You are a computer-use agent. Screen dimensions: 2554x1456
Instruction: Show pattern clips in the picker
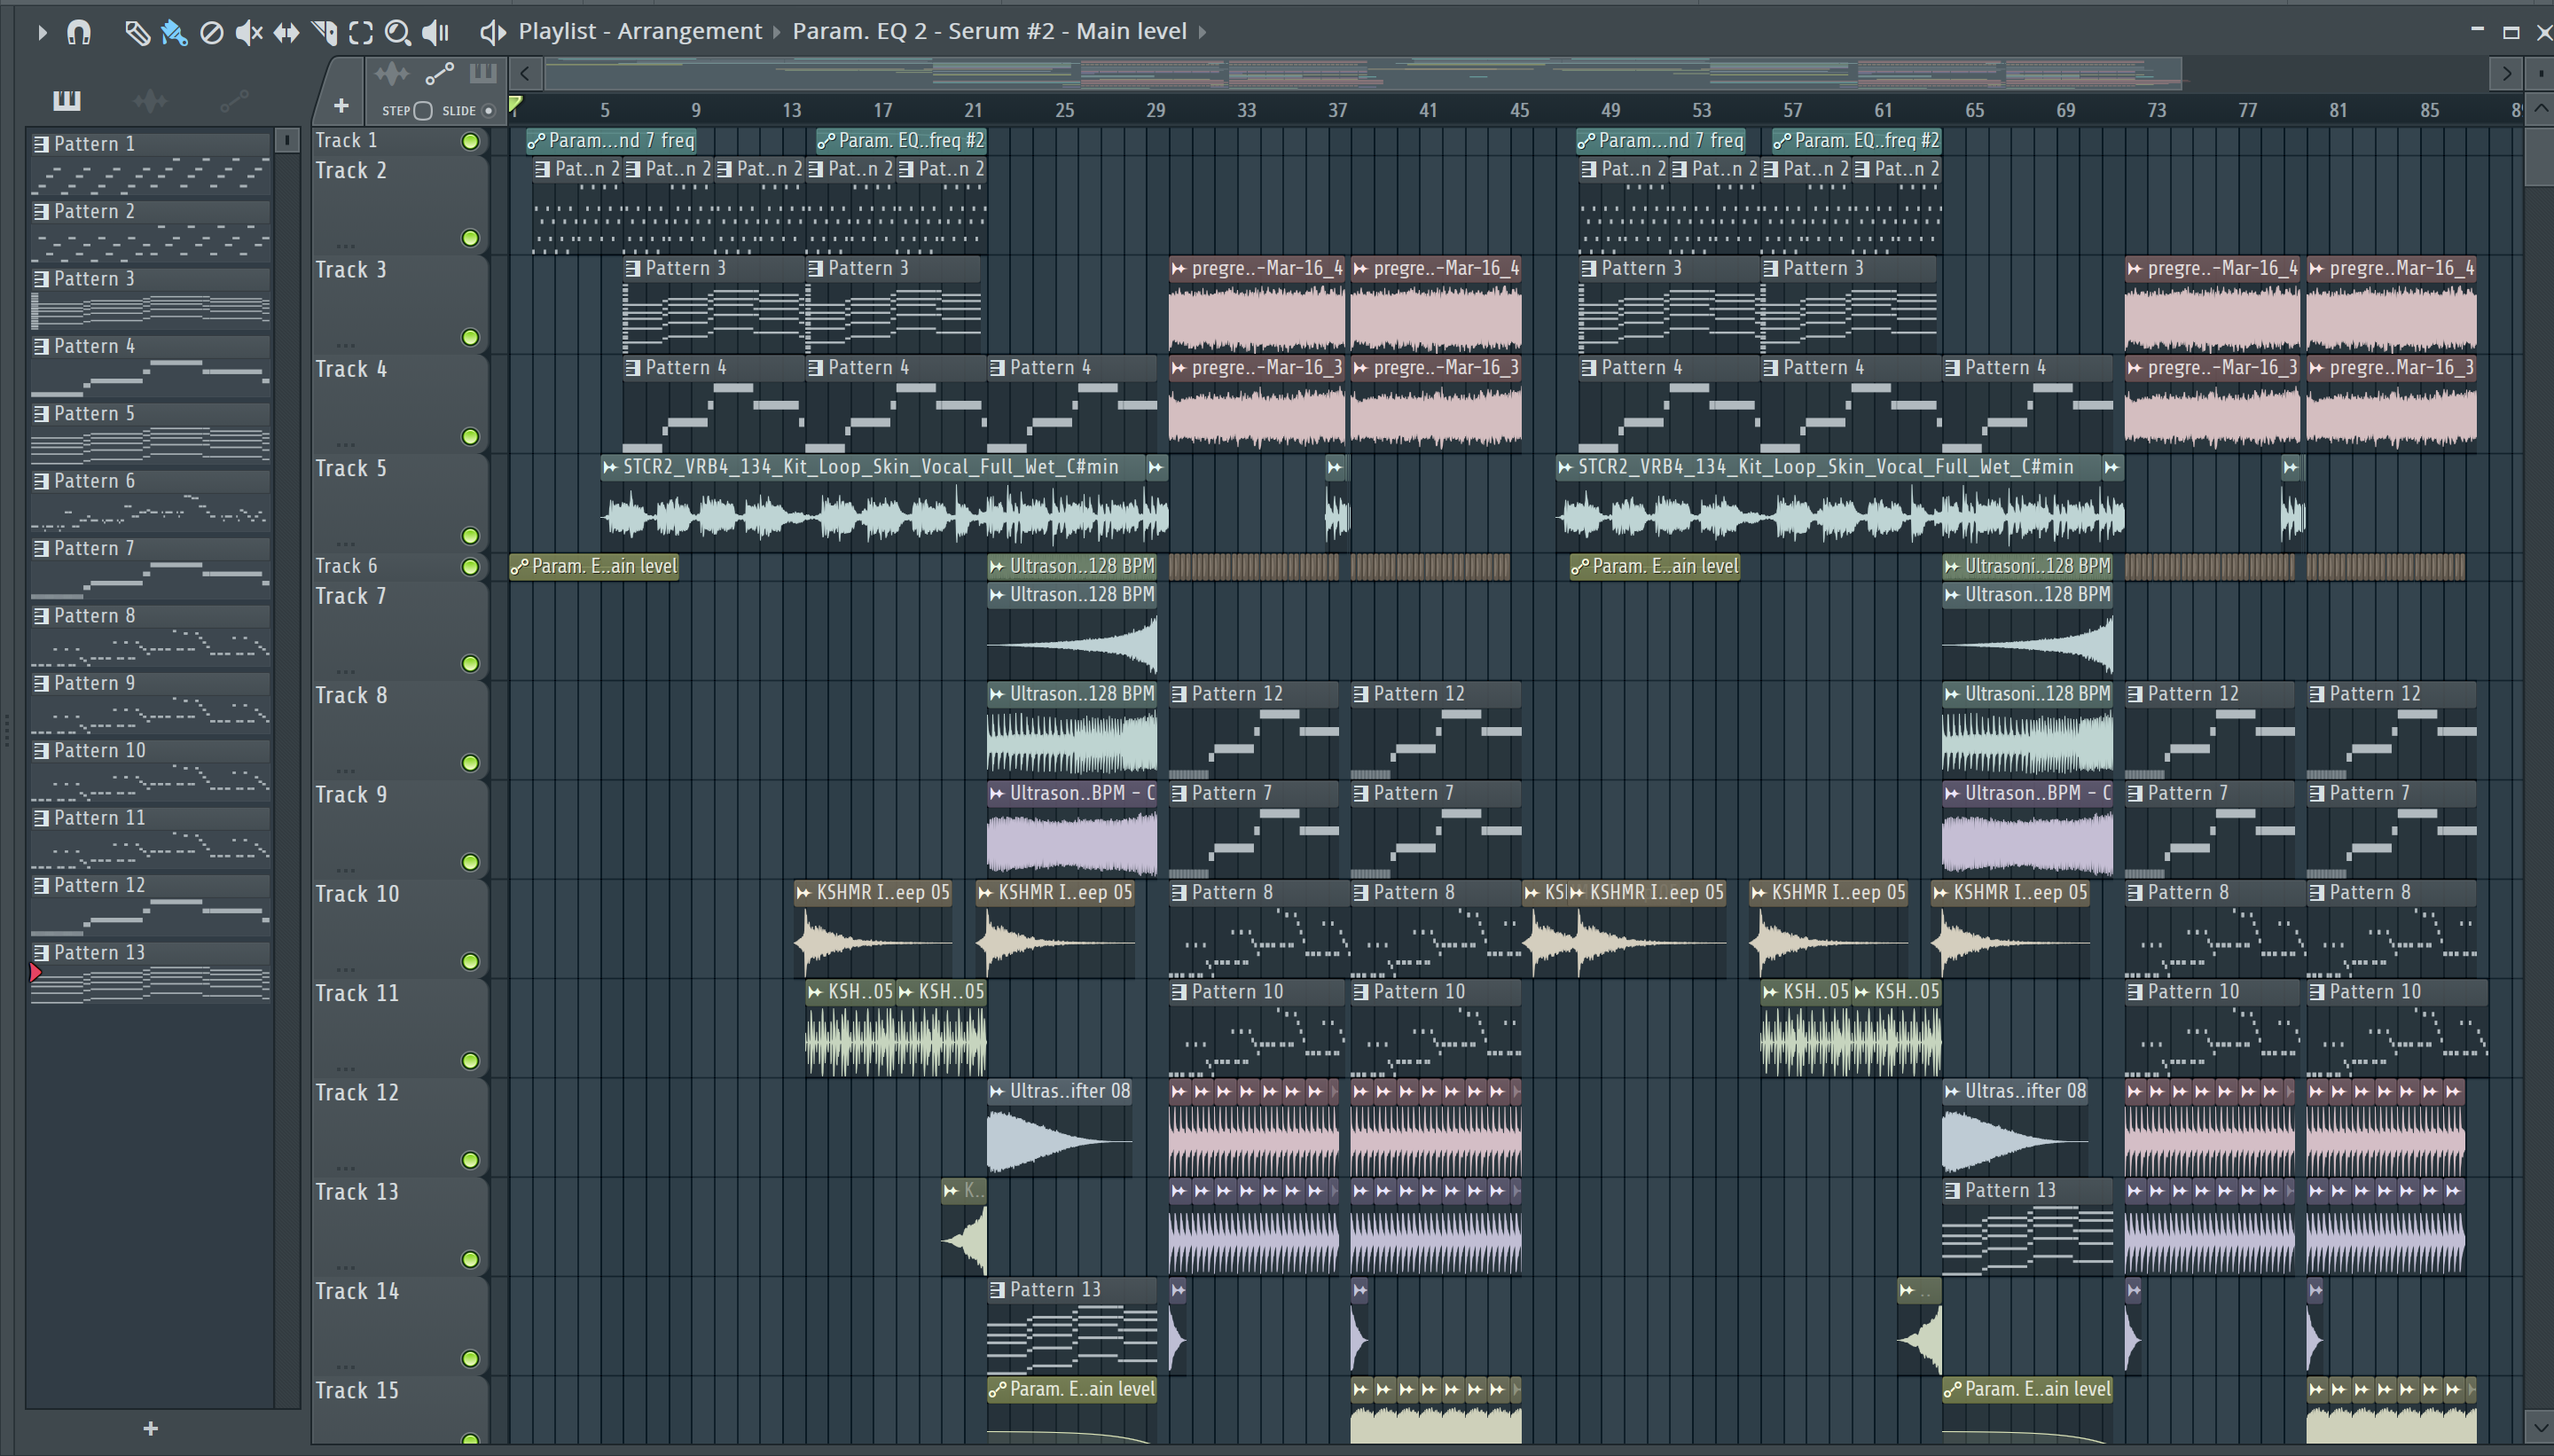pyautogui.click(x=67, y=100)
